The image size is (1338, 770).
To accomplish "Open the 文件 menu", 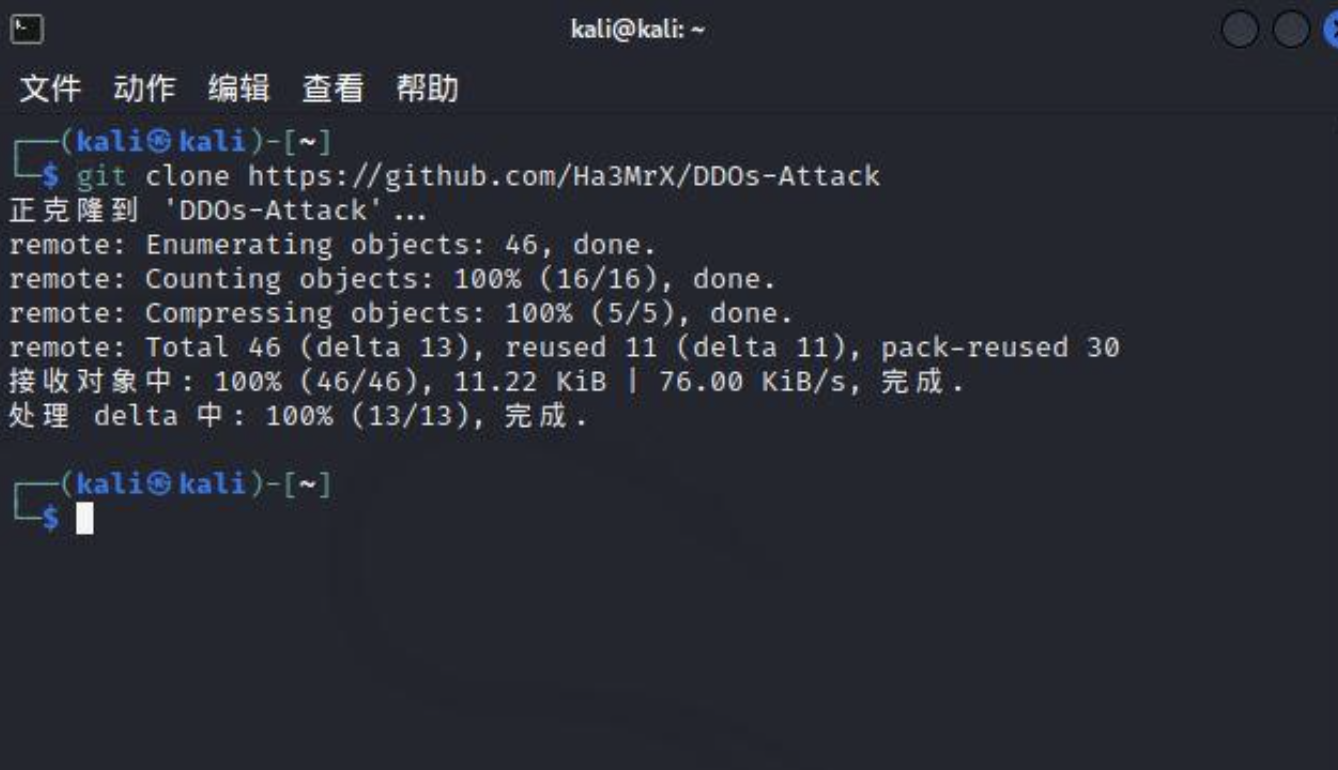I will click(50, 89).
